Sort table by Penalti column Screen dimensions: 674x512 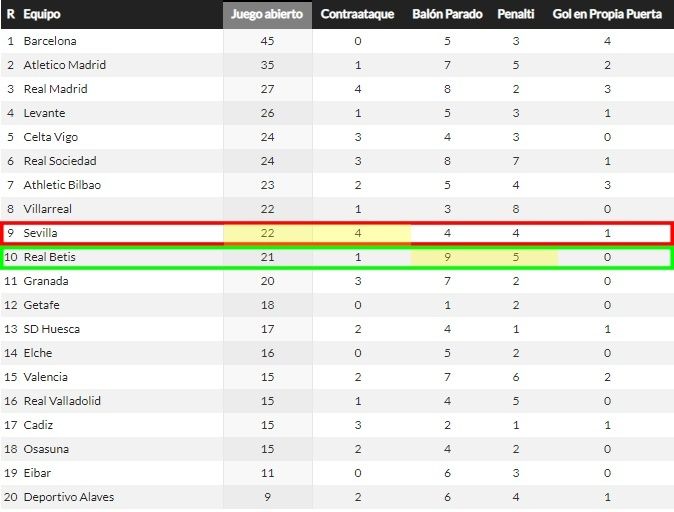click(x=516, y=15)
